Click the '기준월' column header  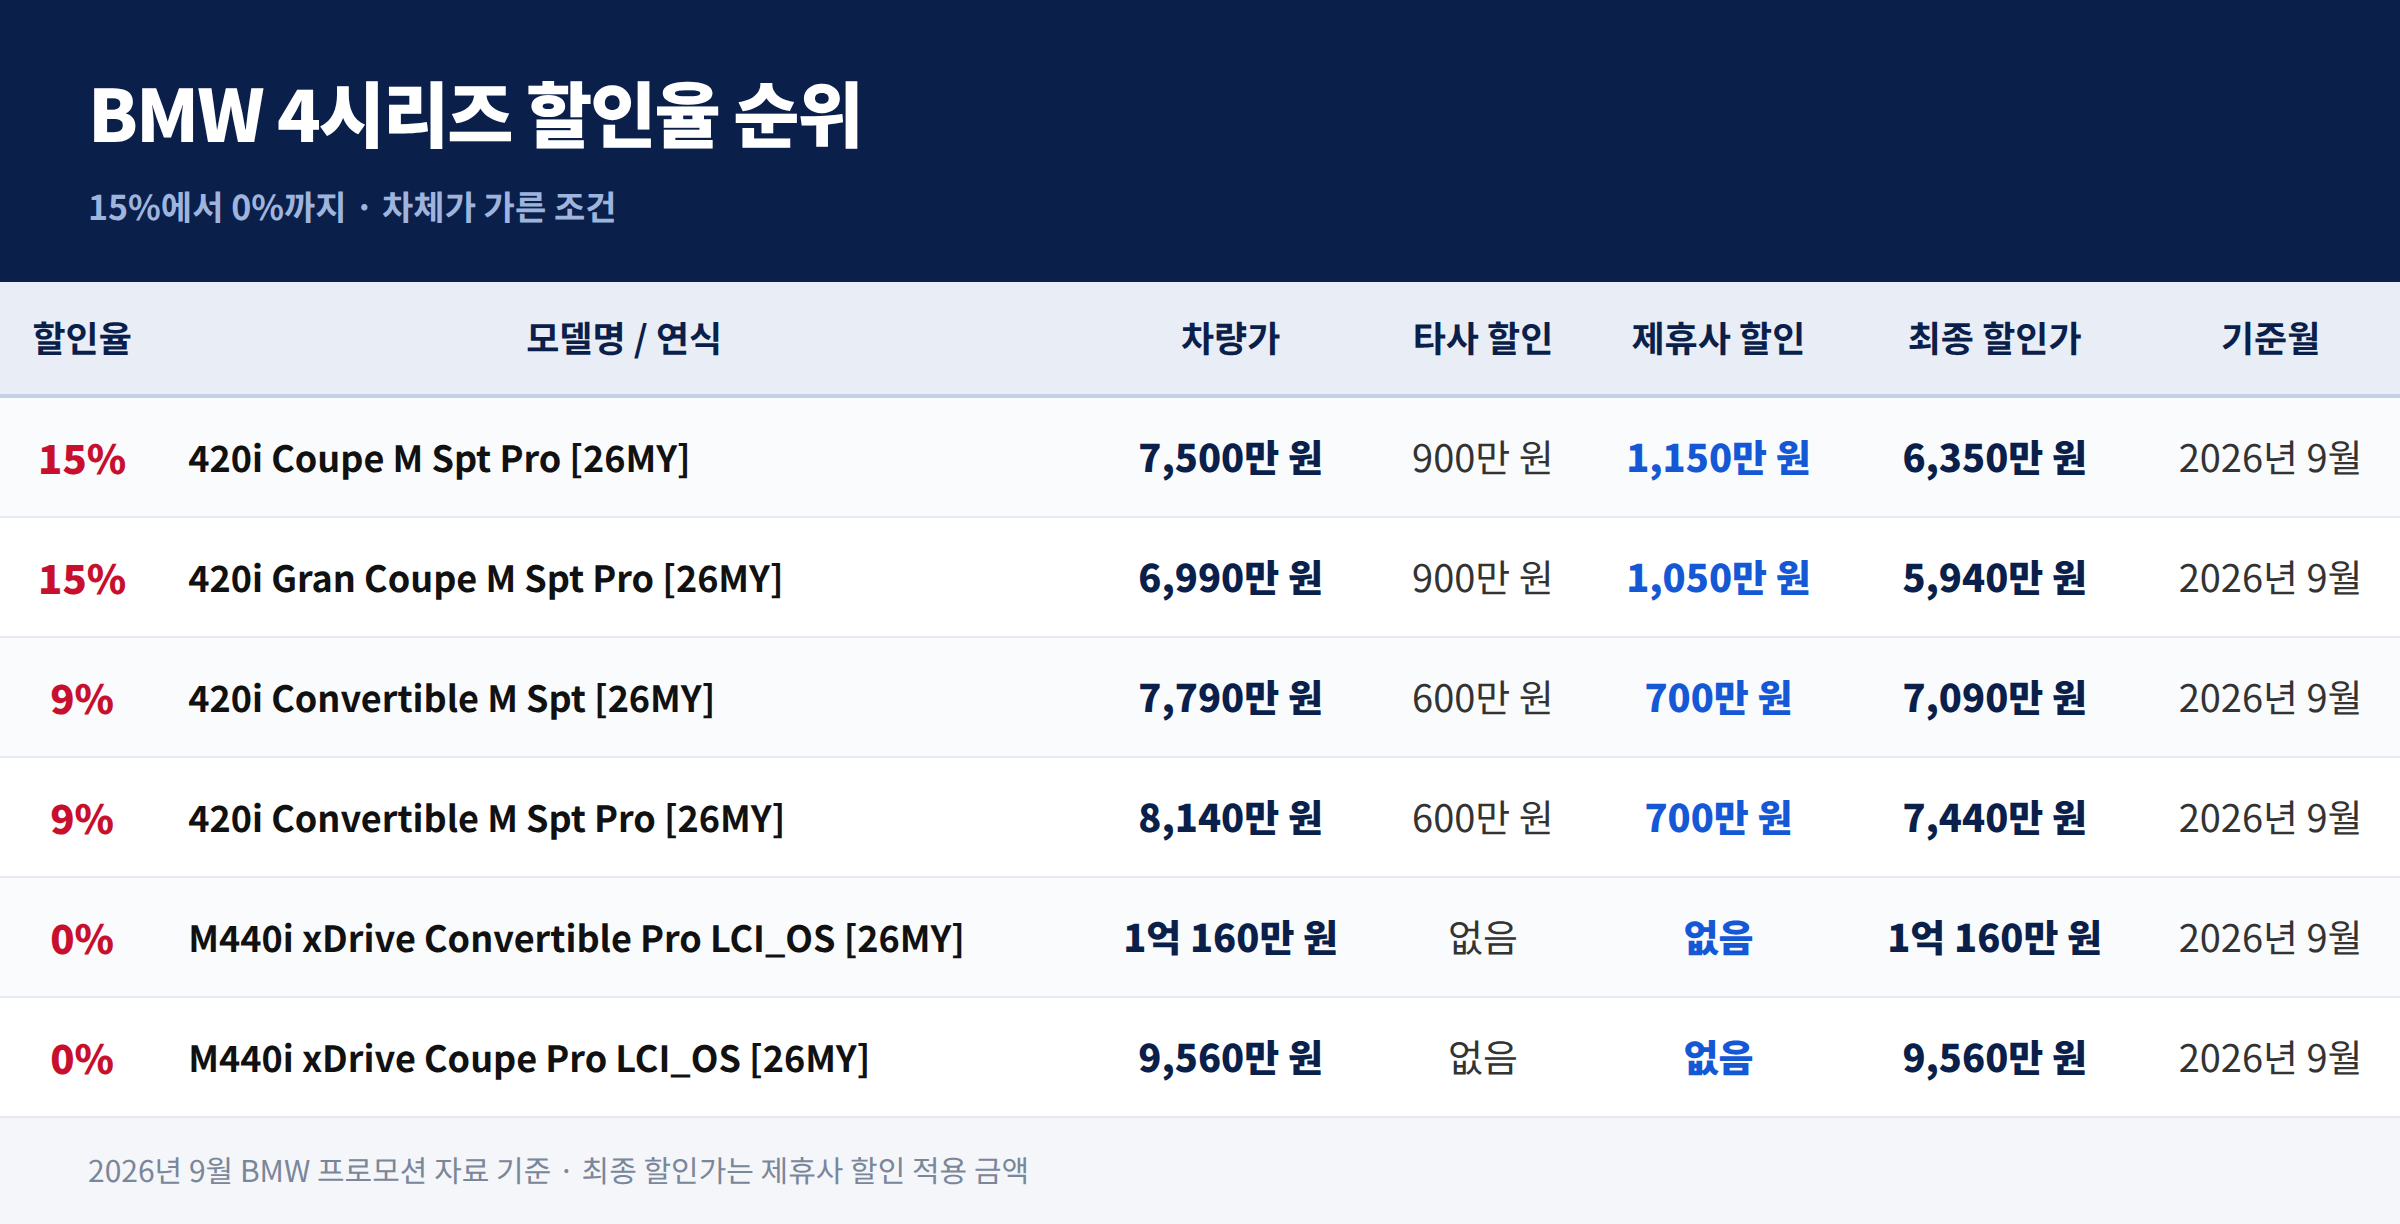pos(2270,338)
